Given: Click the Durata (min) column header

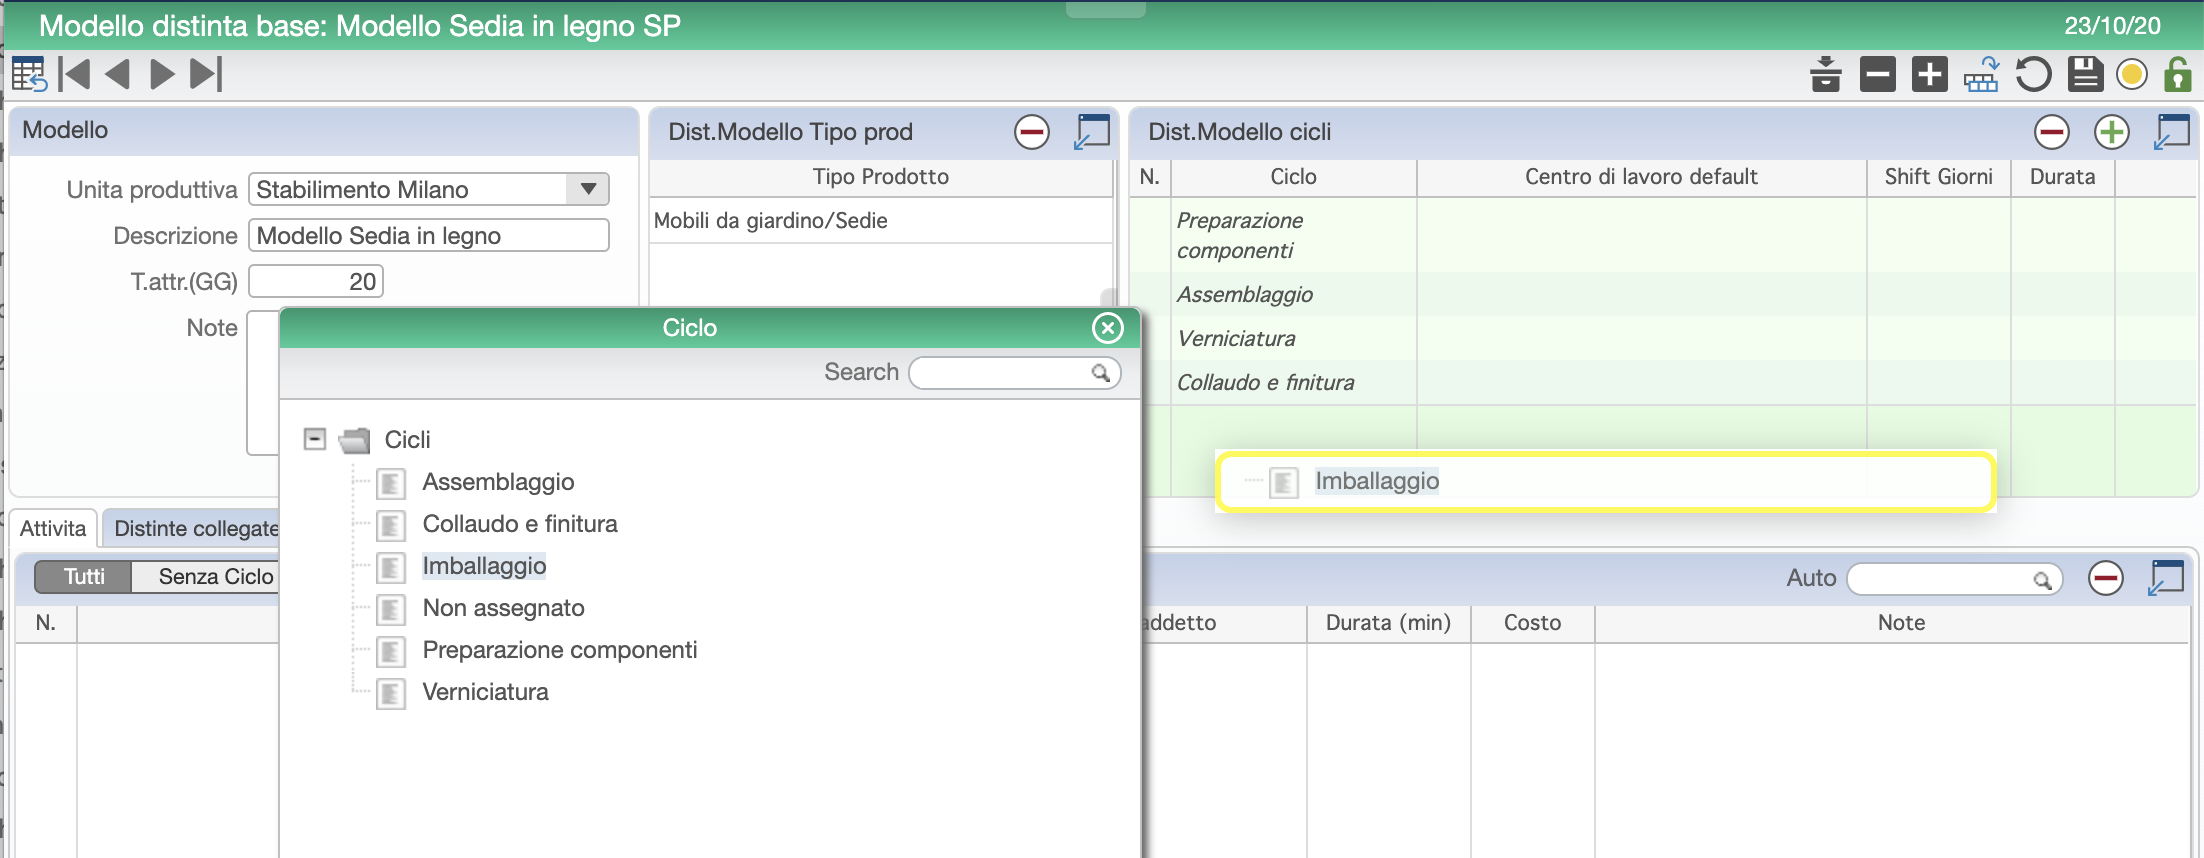Looking at the screenshot, I should (x=1388, y=623).
